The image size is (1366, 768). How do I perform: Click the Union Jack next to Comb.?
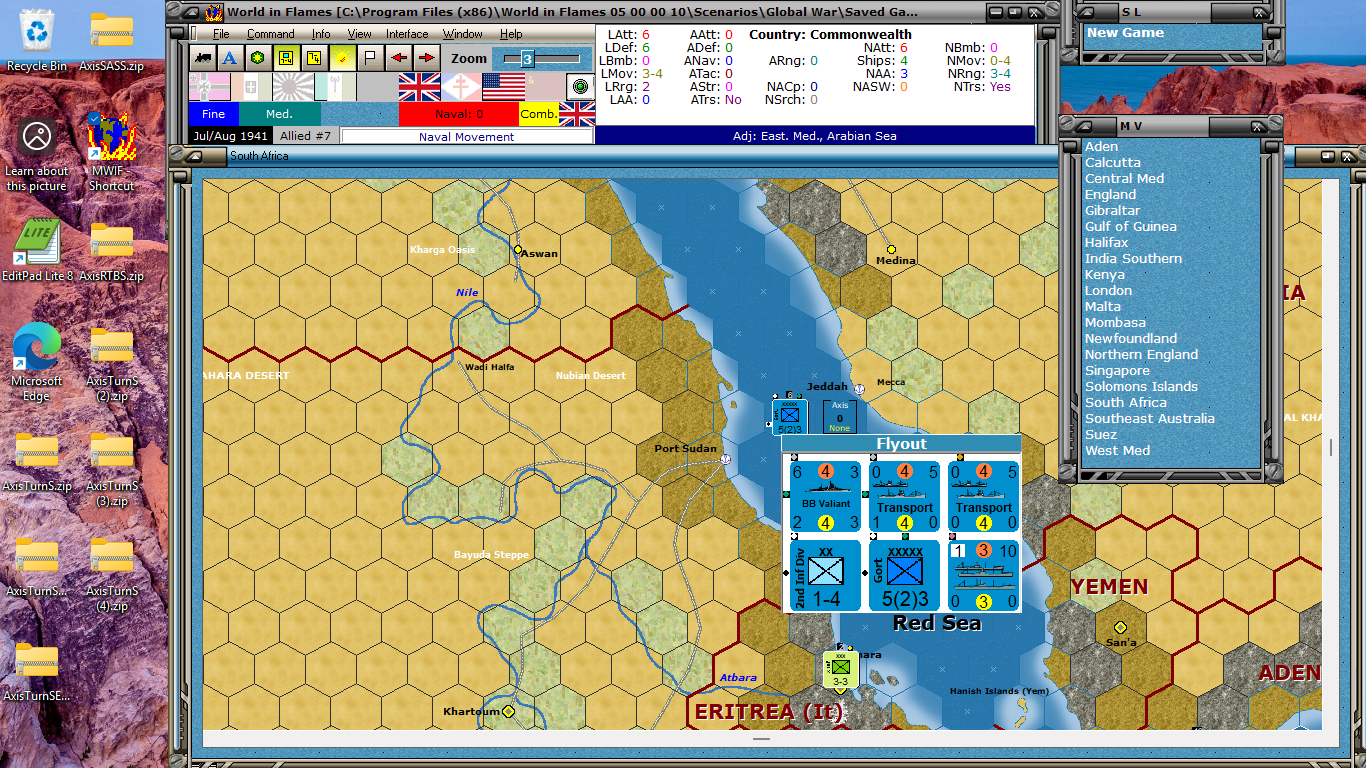point(577,114)
